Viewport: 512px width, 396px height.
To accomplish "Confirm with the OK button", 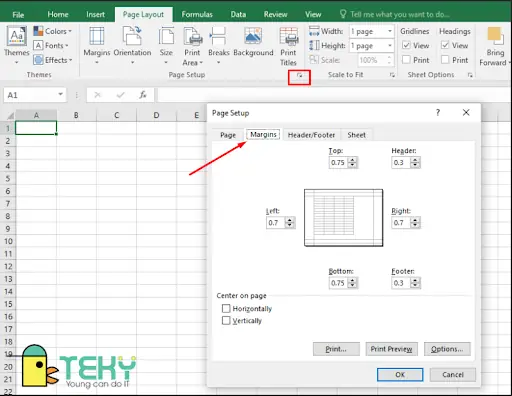I will click(400, 375).
